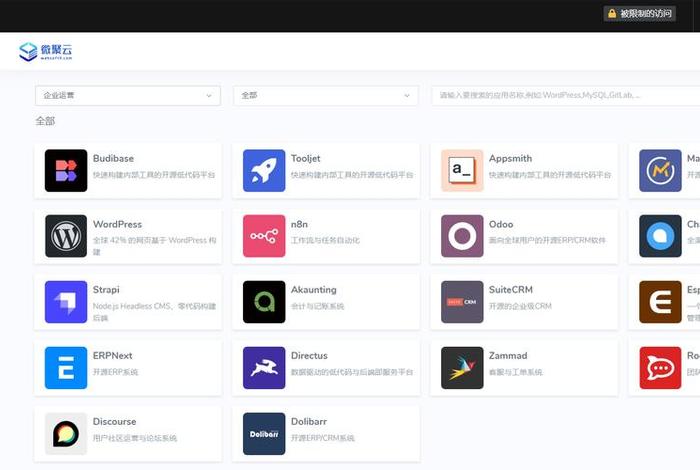Expand the 全部 filter dropdown
The image size is (700, 470).
pos(325,95)
